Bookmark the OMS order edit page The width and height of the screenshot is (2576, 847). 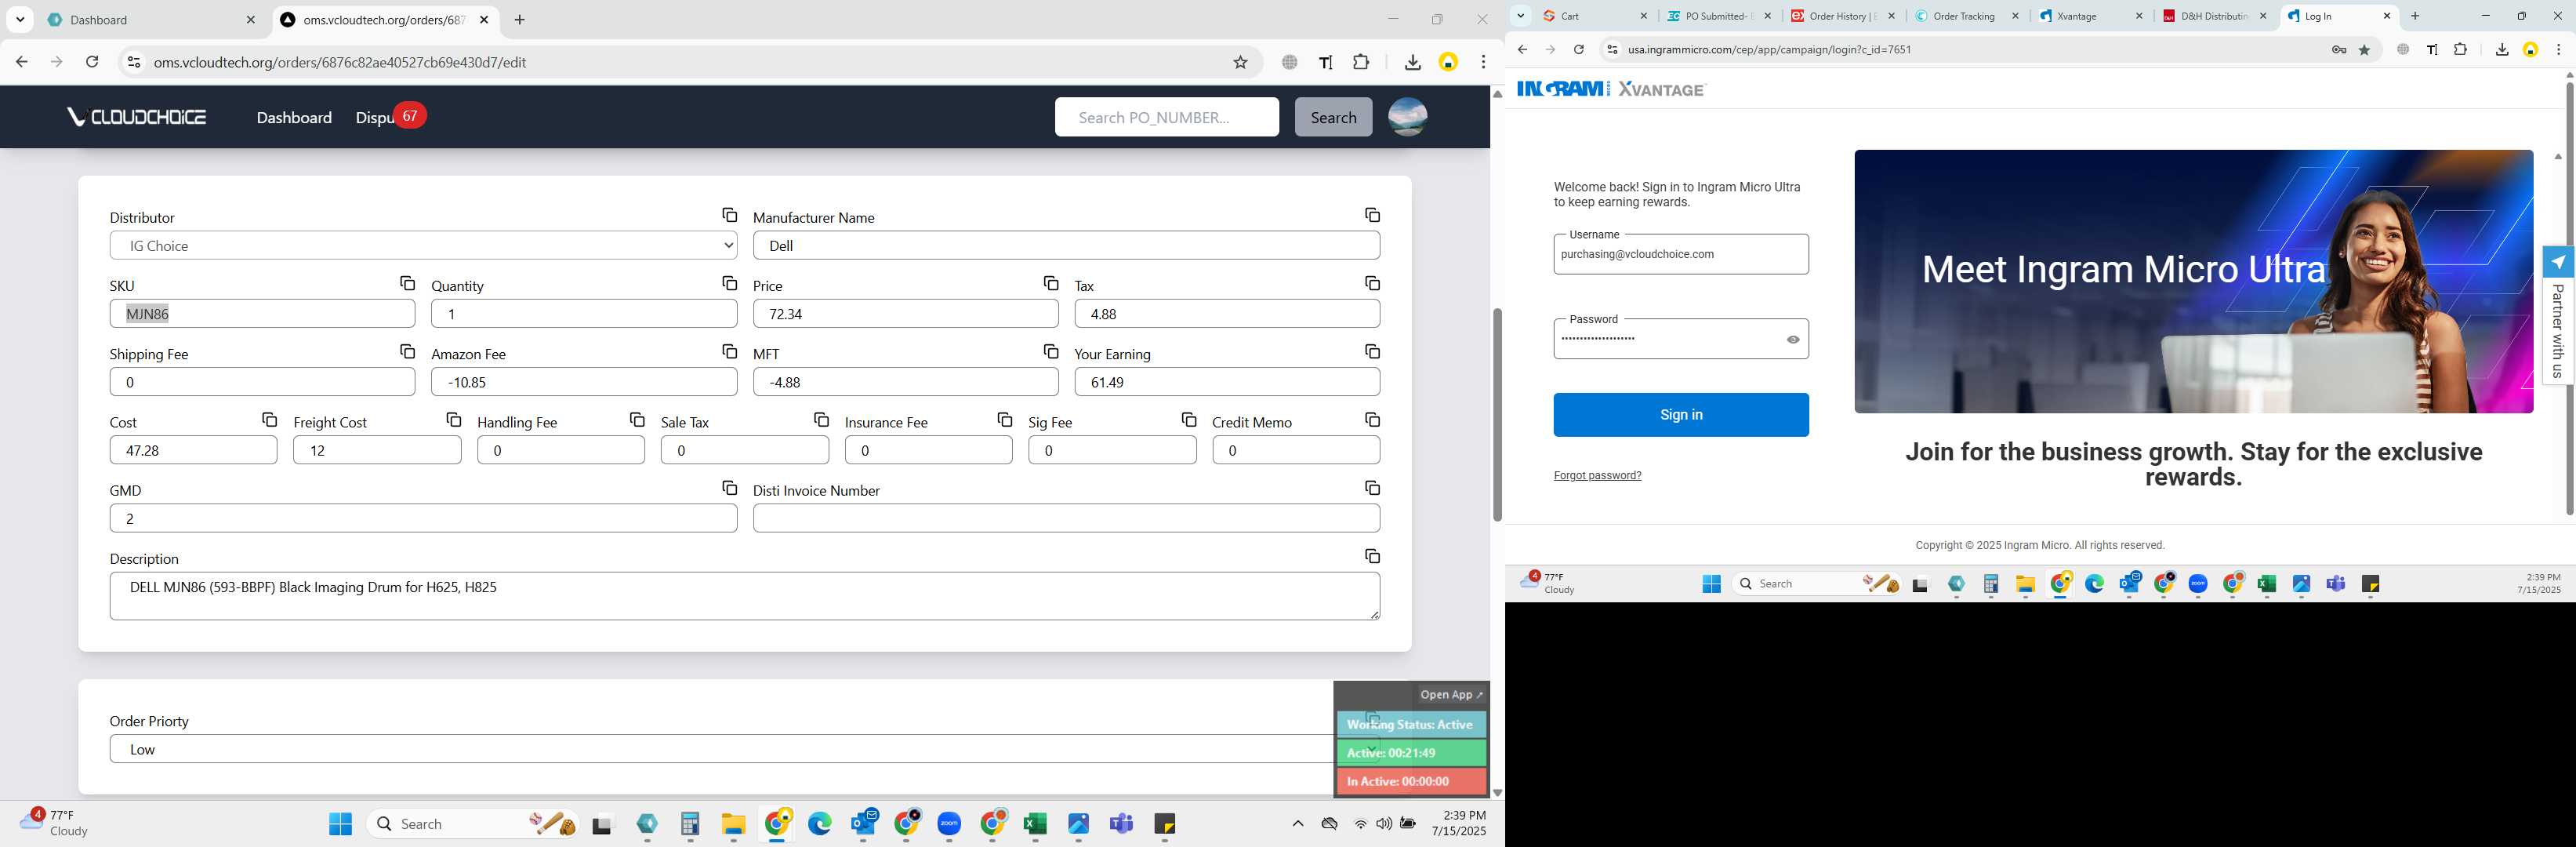pos(1240,62)
